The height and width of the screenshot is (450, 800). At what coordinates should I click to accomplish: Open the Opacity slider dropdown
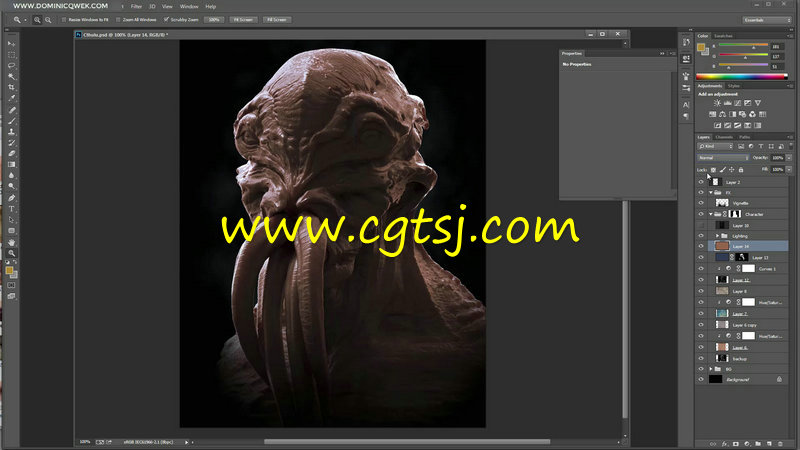point(789,158)
